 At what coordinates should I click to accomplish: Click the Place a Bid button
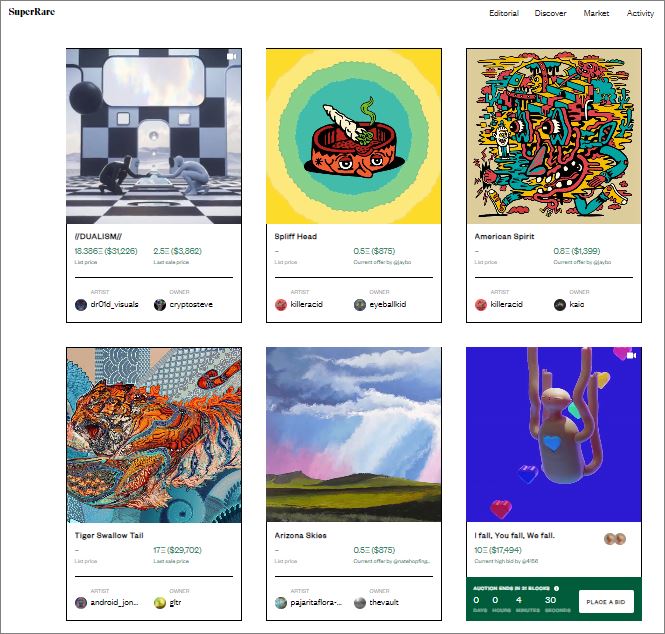pos(606,601)
